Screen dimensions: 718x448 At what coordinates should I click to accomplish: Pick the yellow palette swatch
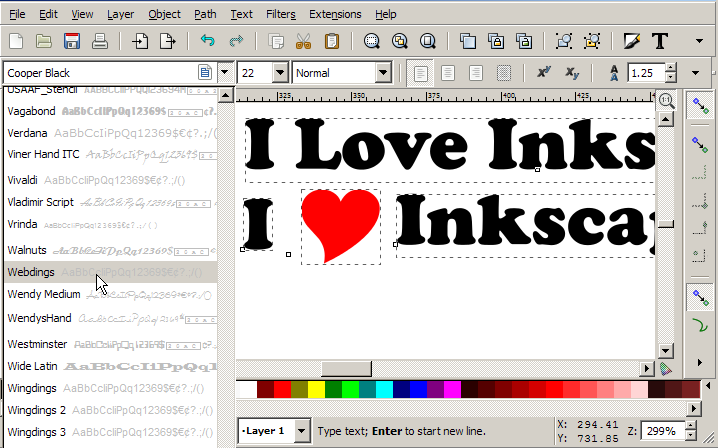[x=316, y=389]
